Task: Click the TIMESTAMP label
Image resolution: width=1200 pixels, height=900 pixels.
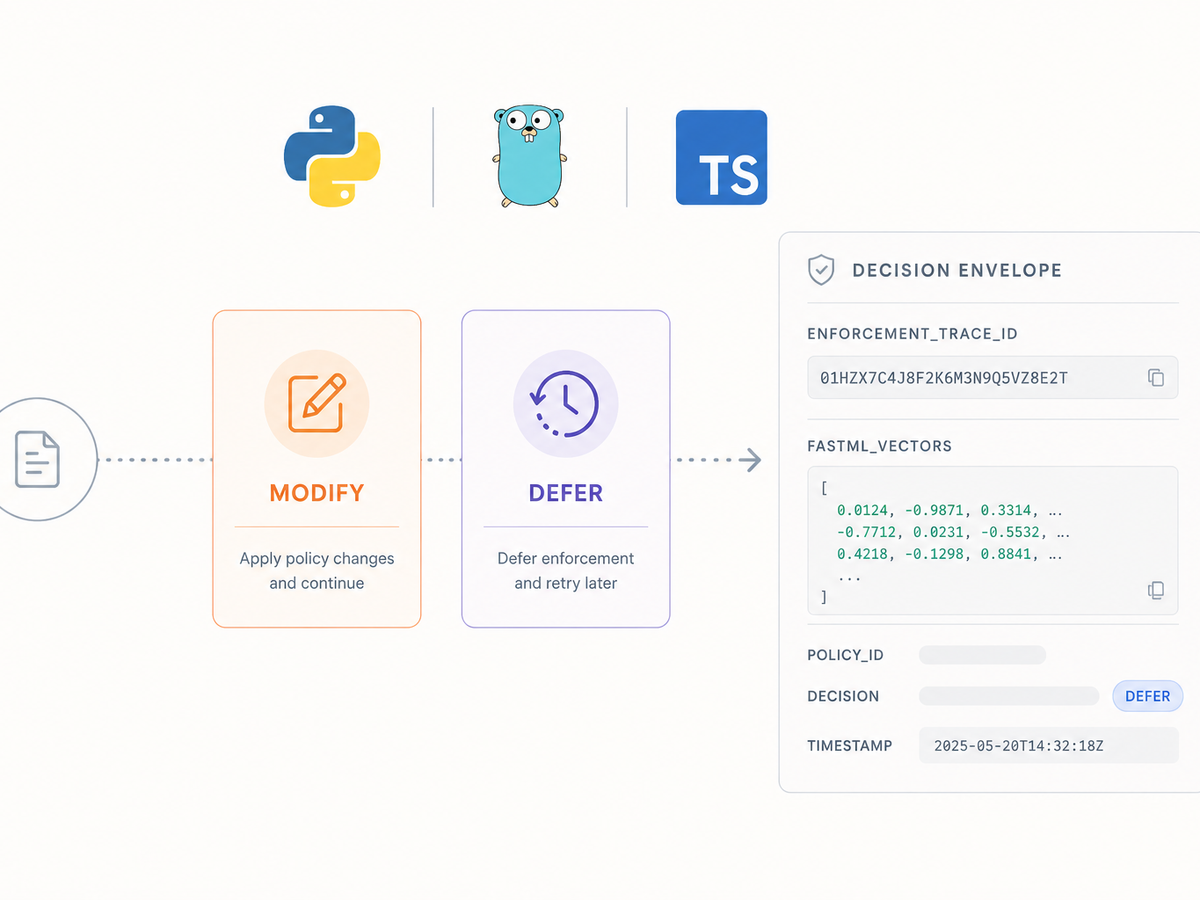Action: click(849, 745)
